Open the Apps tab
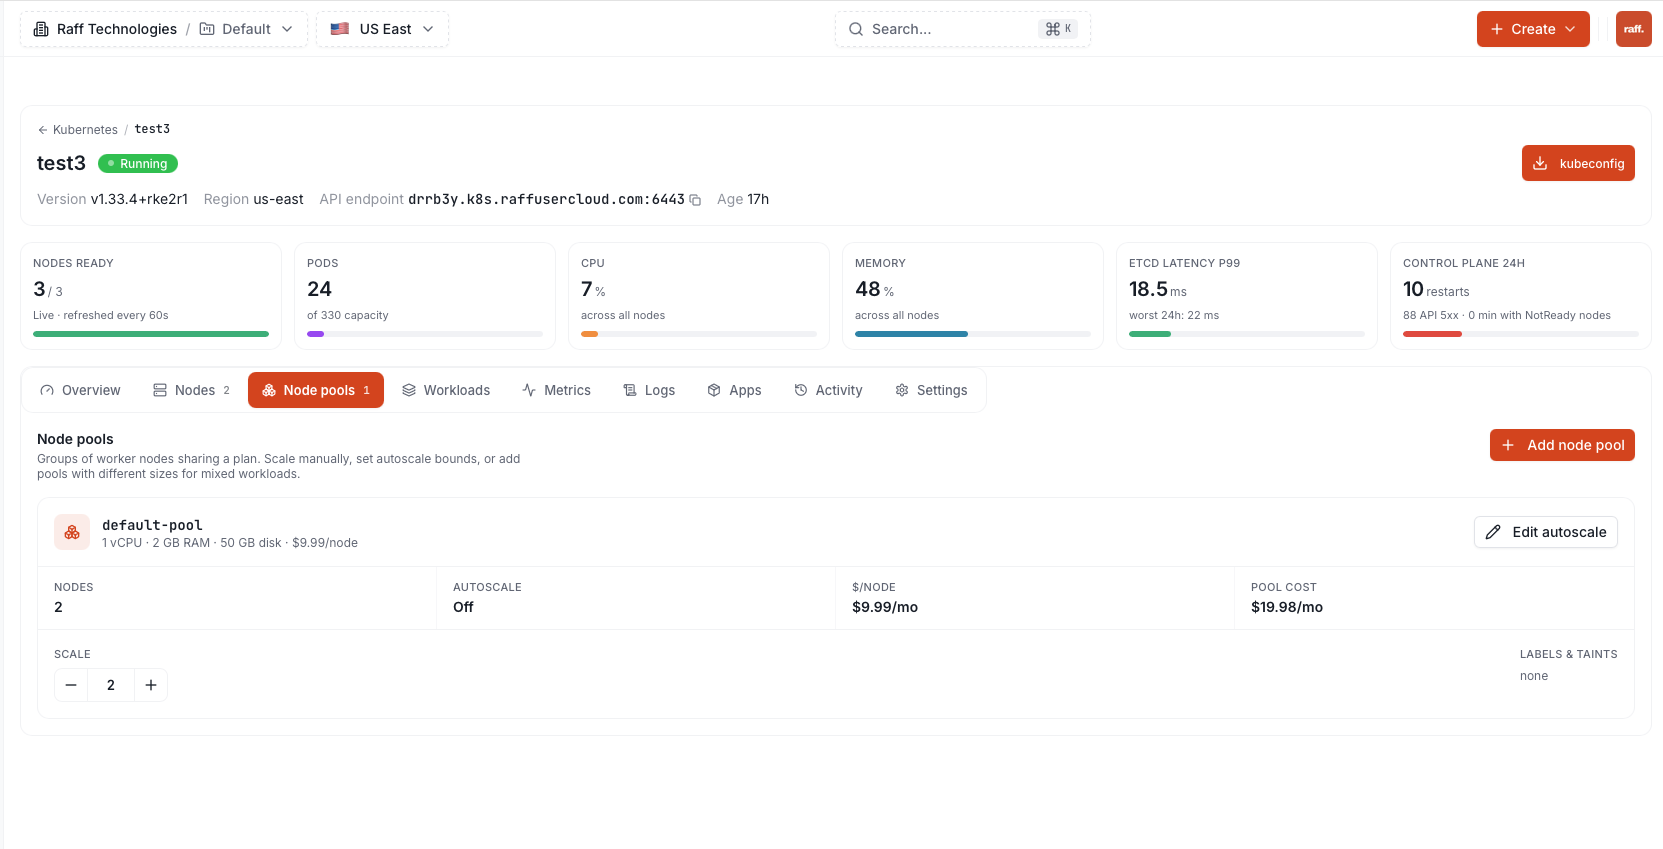 [x=734, y=390]
